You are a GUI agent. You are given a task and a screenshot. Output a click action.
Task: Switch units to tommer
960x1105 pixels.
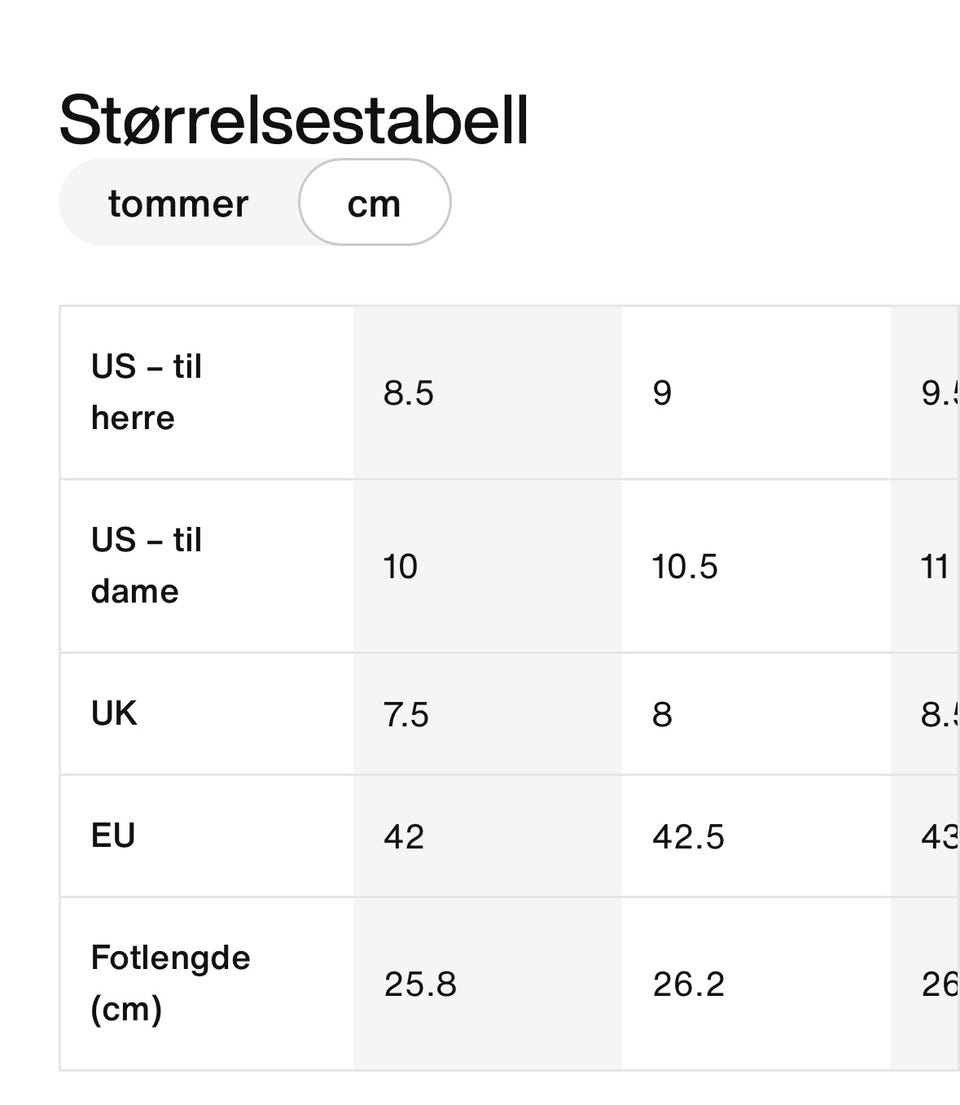click(178, 203)
